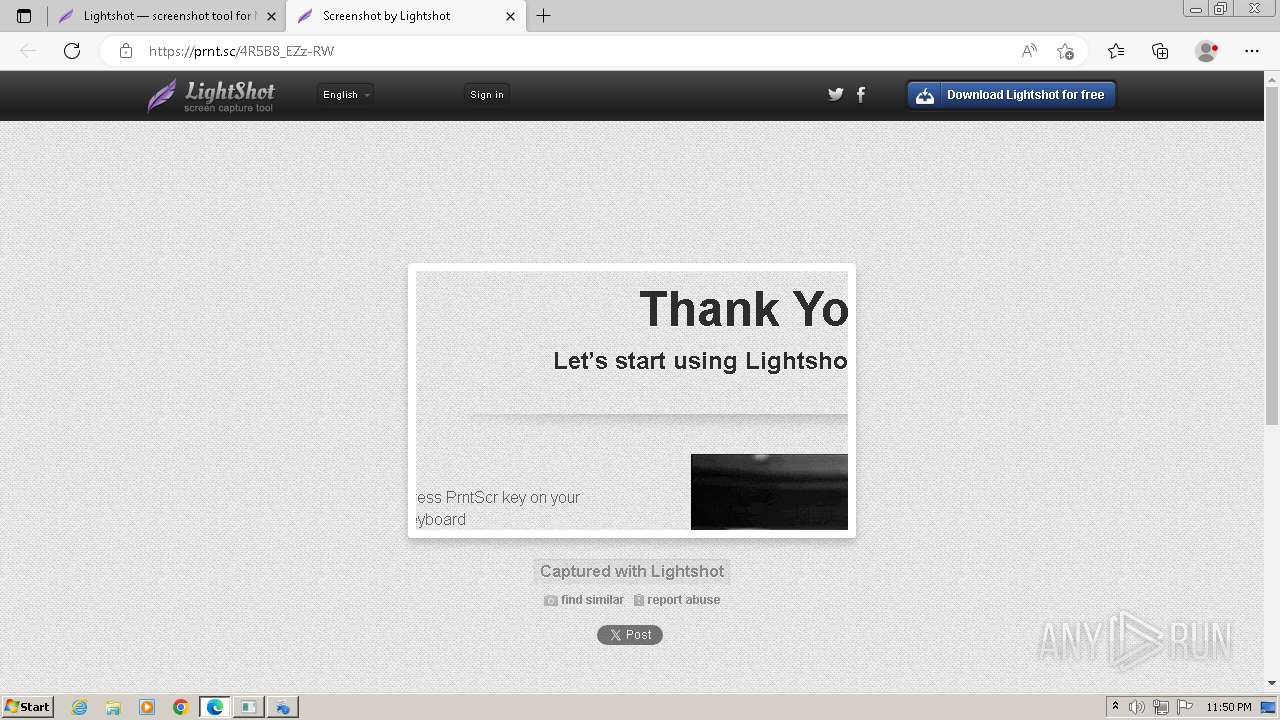1280x720 pixels.
Task: Launch Internet Explorer from taskbar
Action: click(x=80, y=707)
